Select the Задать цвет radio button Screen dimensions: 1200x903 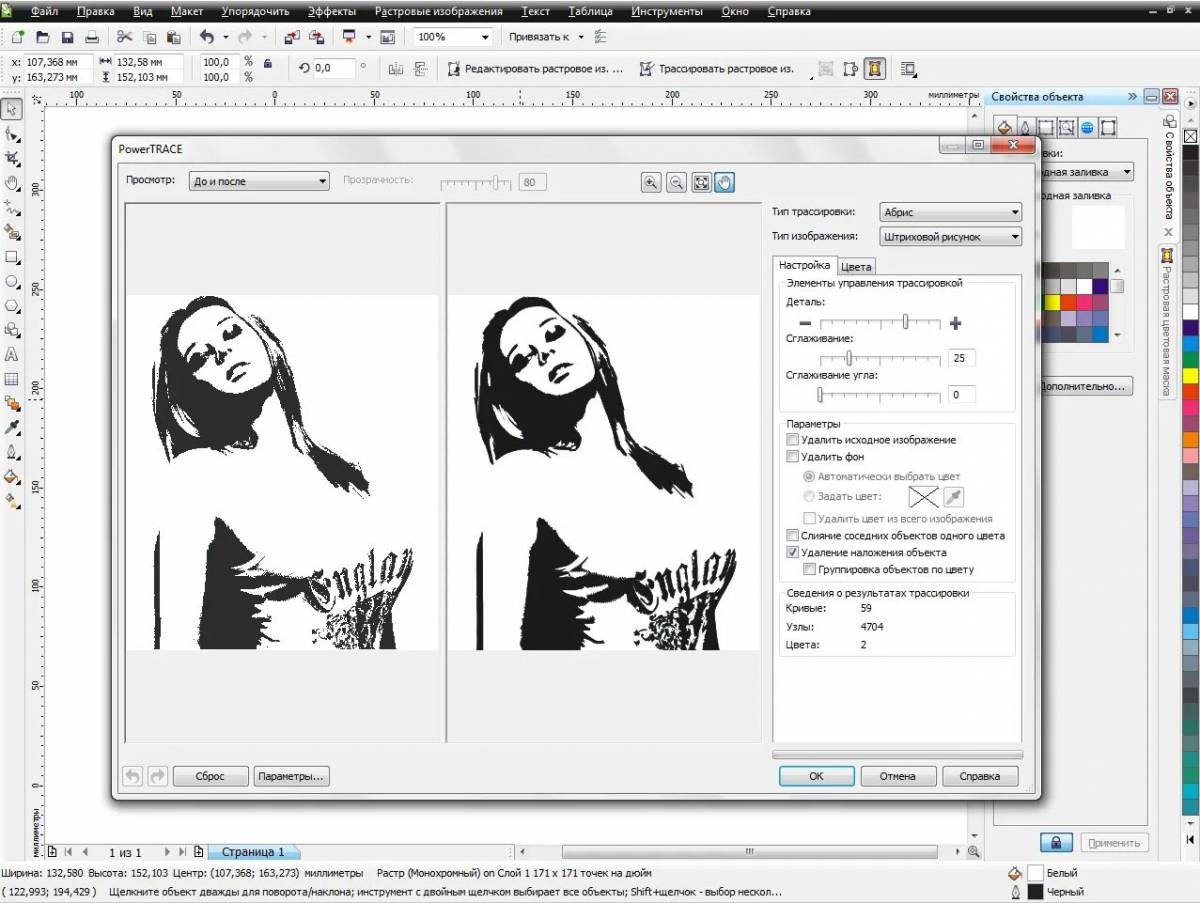809,496
